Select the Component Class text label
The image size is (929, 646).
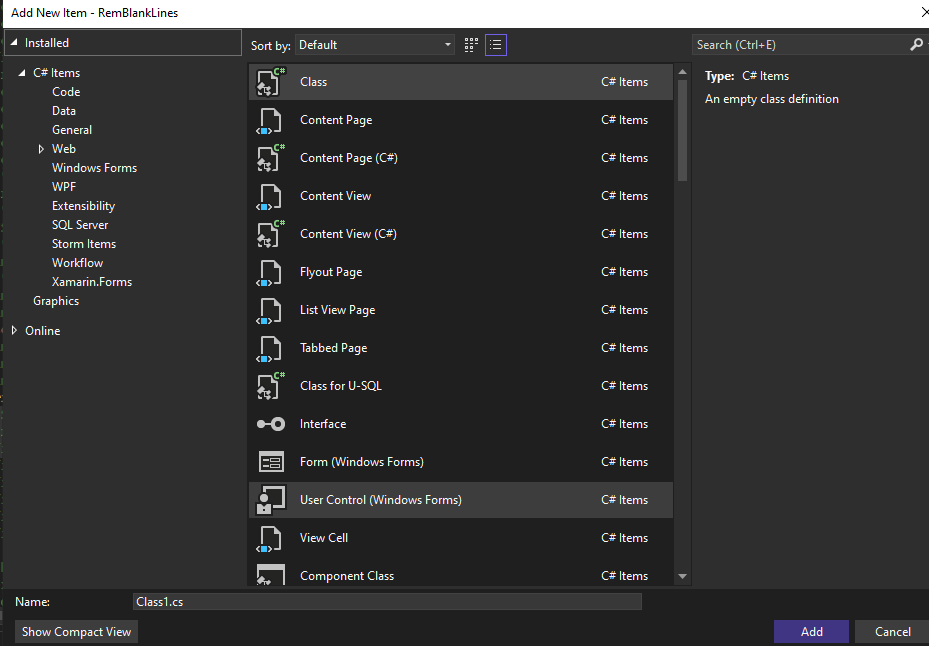(x=347, y=575)
